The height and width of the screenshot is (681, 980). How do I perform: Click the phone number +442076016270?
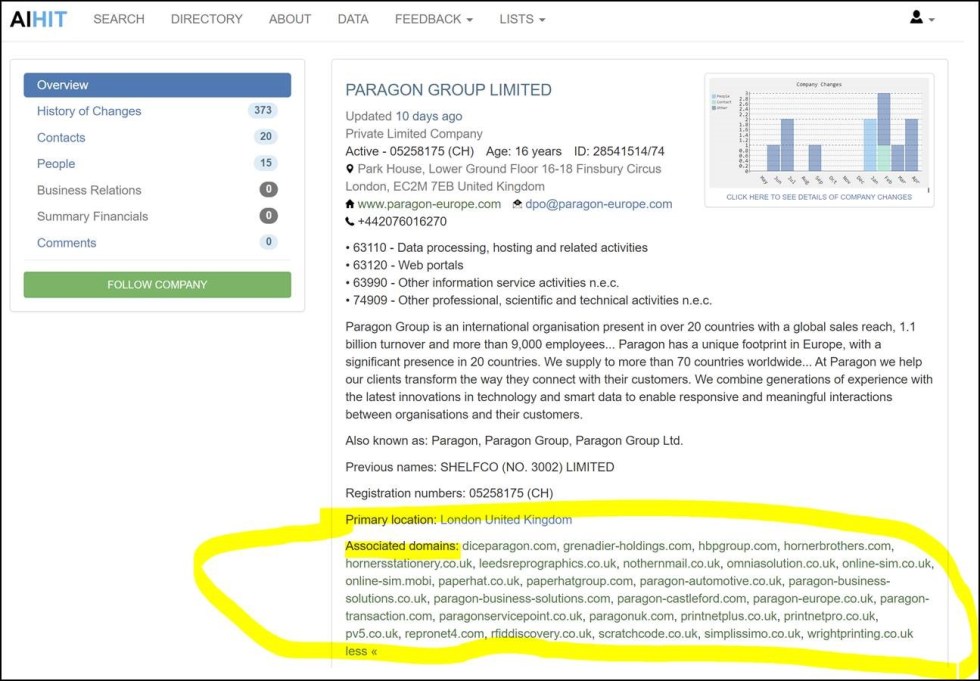402,221
